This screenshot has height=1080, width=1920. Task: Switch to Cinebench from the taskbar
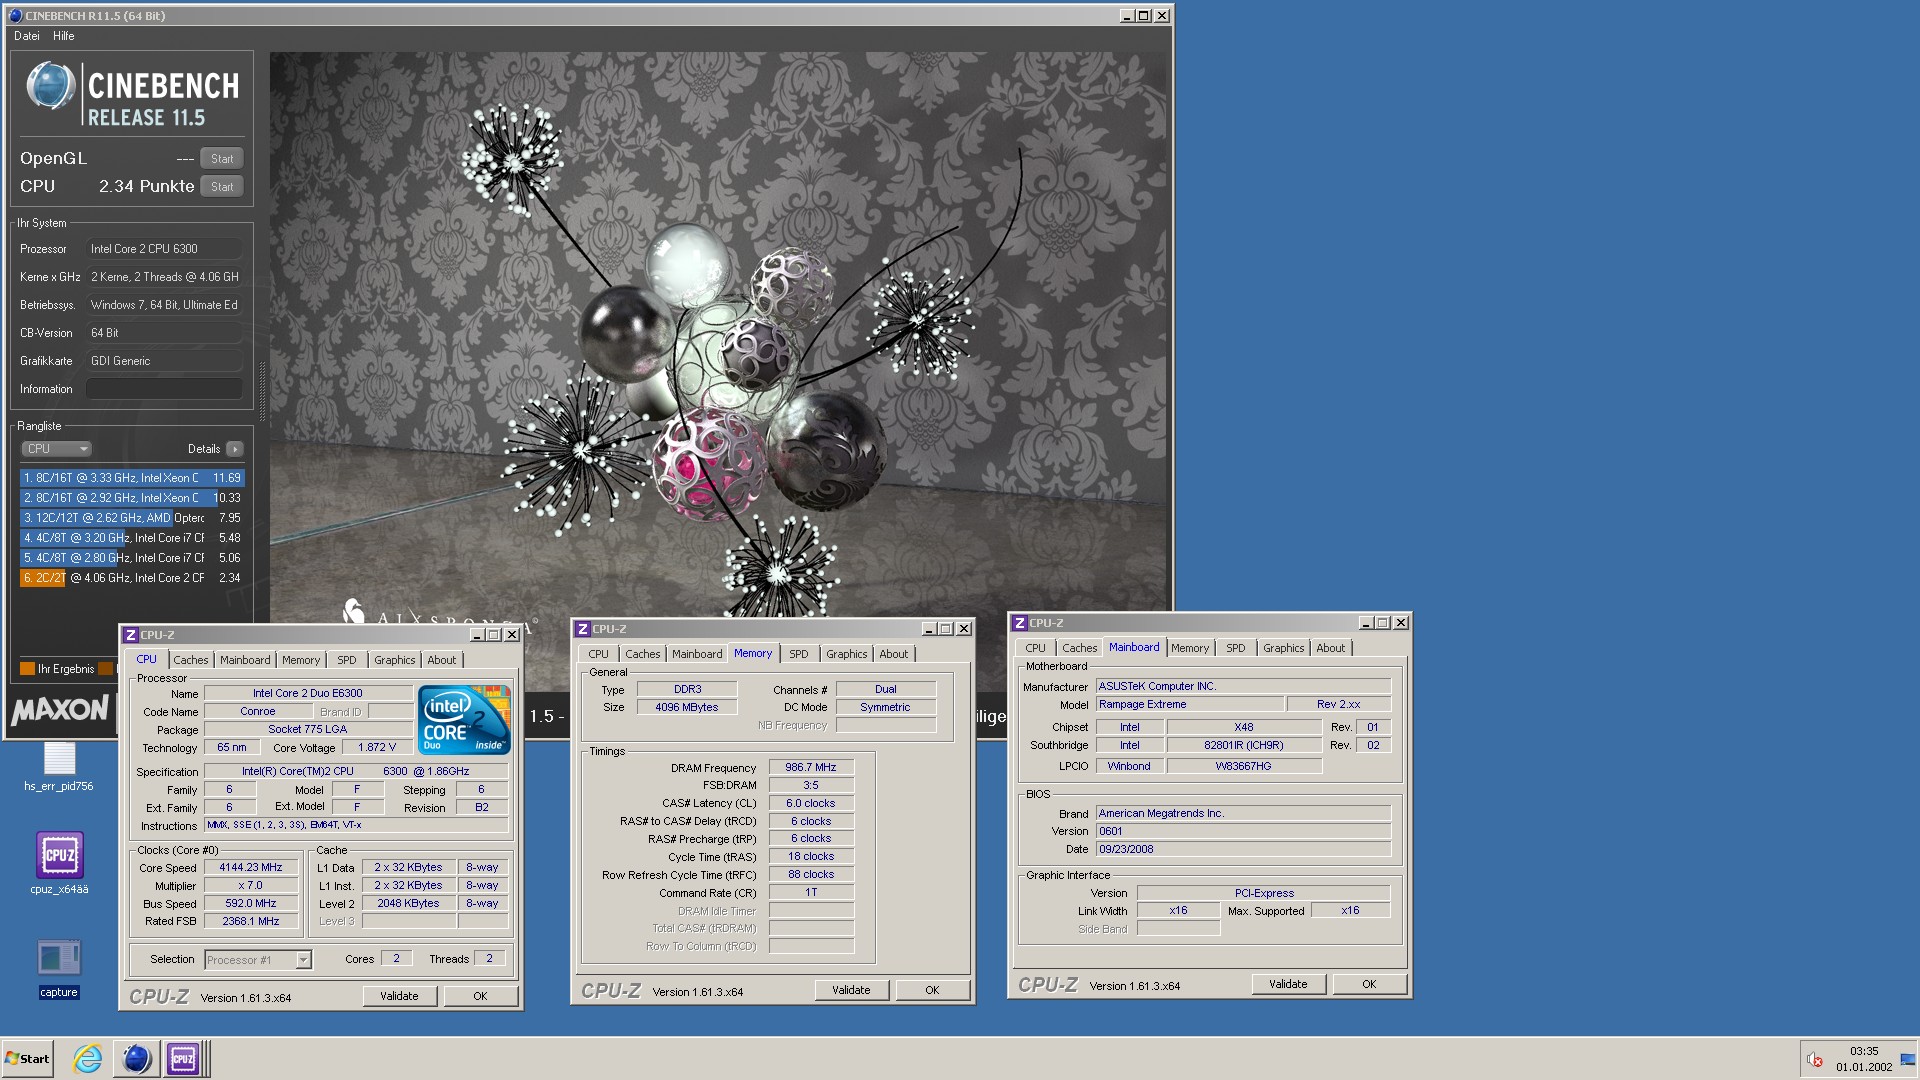coord(136,1058)
